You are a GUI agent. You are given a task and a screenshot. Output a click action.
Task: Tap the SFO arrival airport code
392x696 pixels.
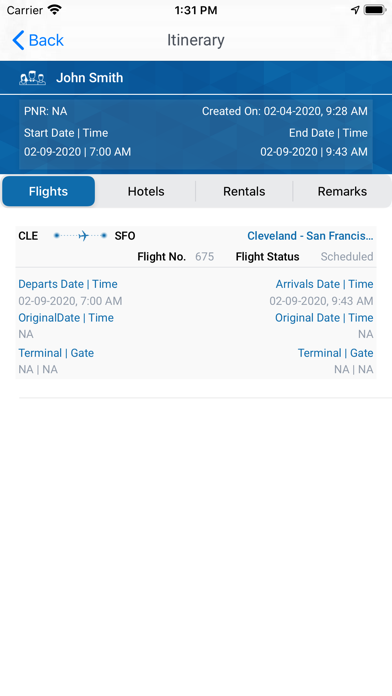(x=125, y=236)
